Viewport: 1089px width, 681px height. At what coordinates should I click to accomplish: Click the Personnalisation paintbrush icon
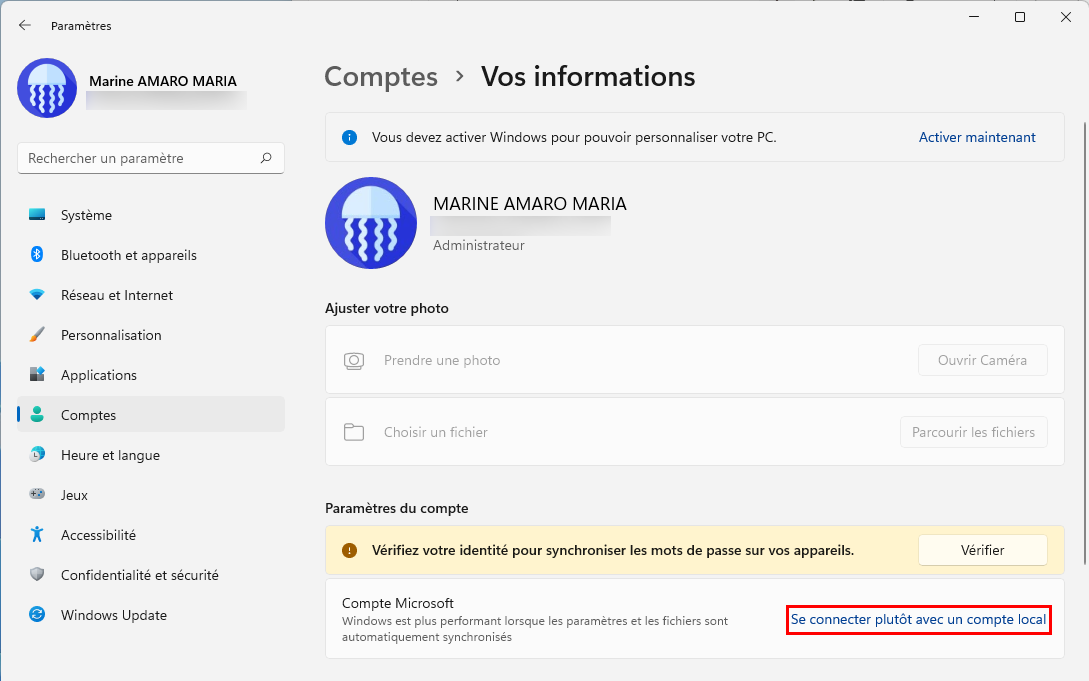(37, 335)
